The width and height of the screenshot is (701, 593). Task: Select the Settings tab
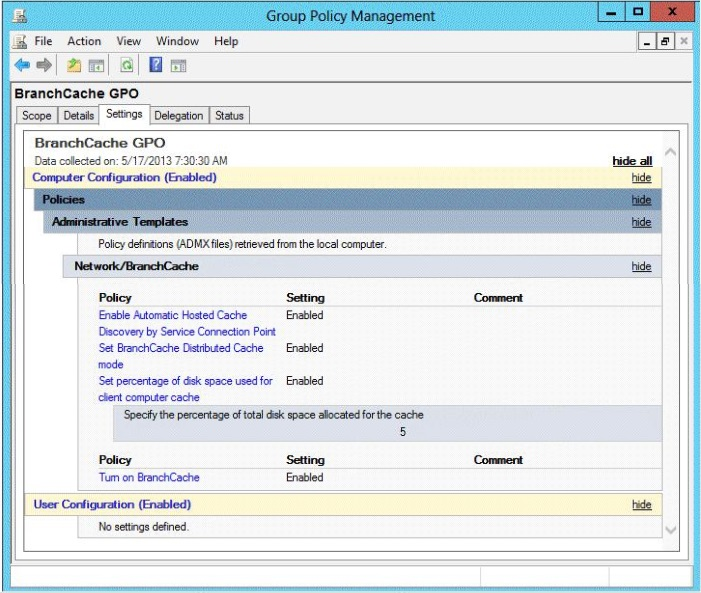124,114
